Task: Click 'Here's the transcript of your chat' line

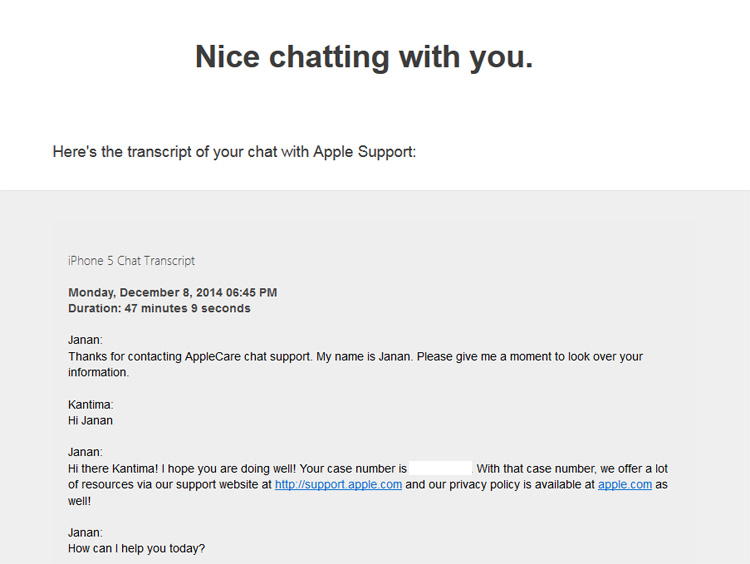Action: [234, 152]
